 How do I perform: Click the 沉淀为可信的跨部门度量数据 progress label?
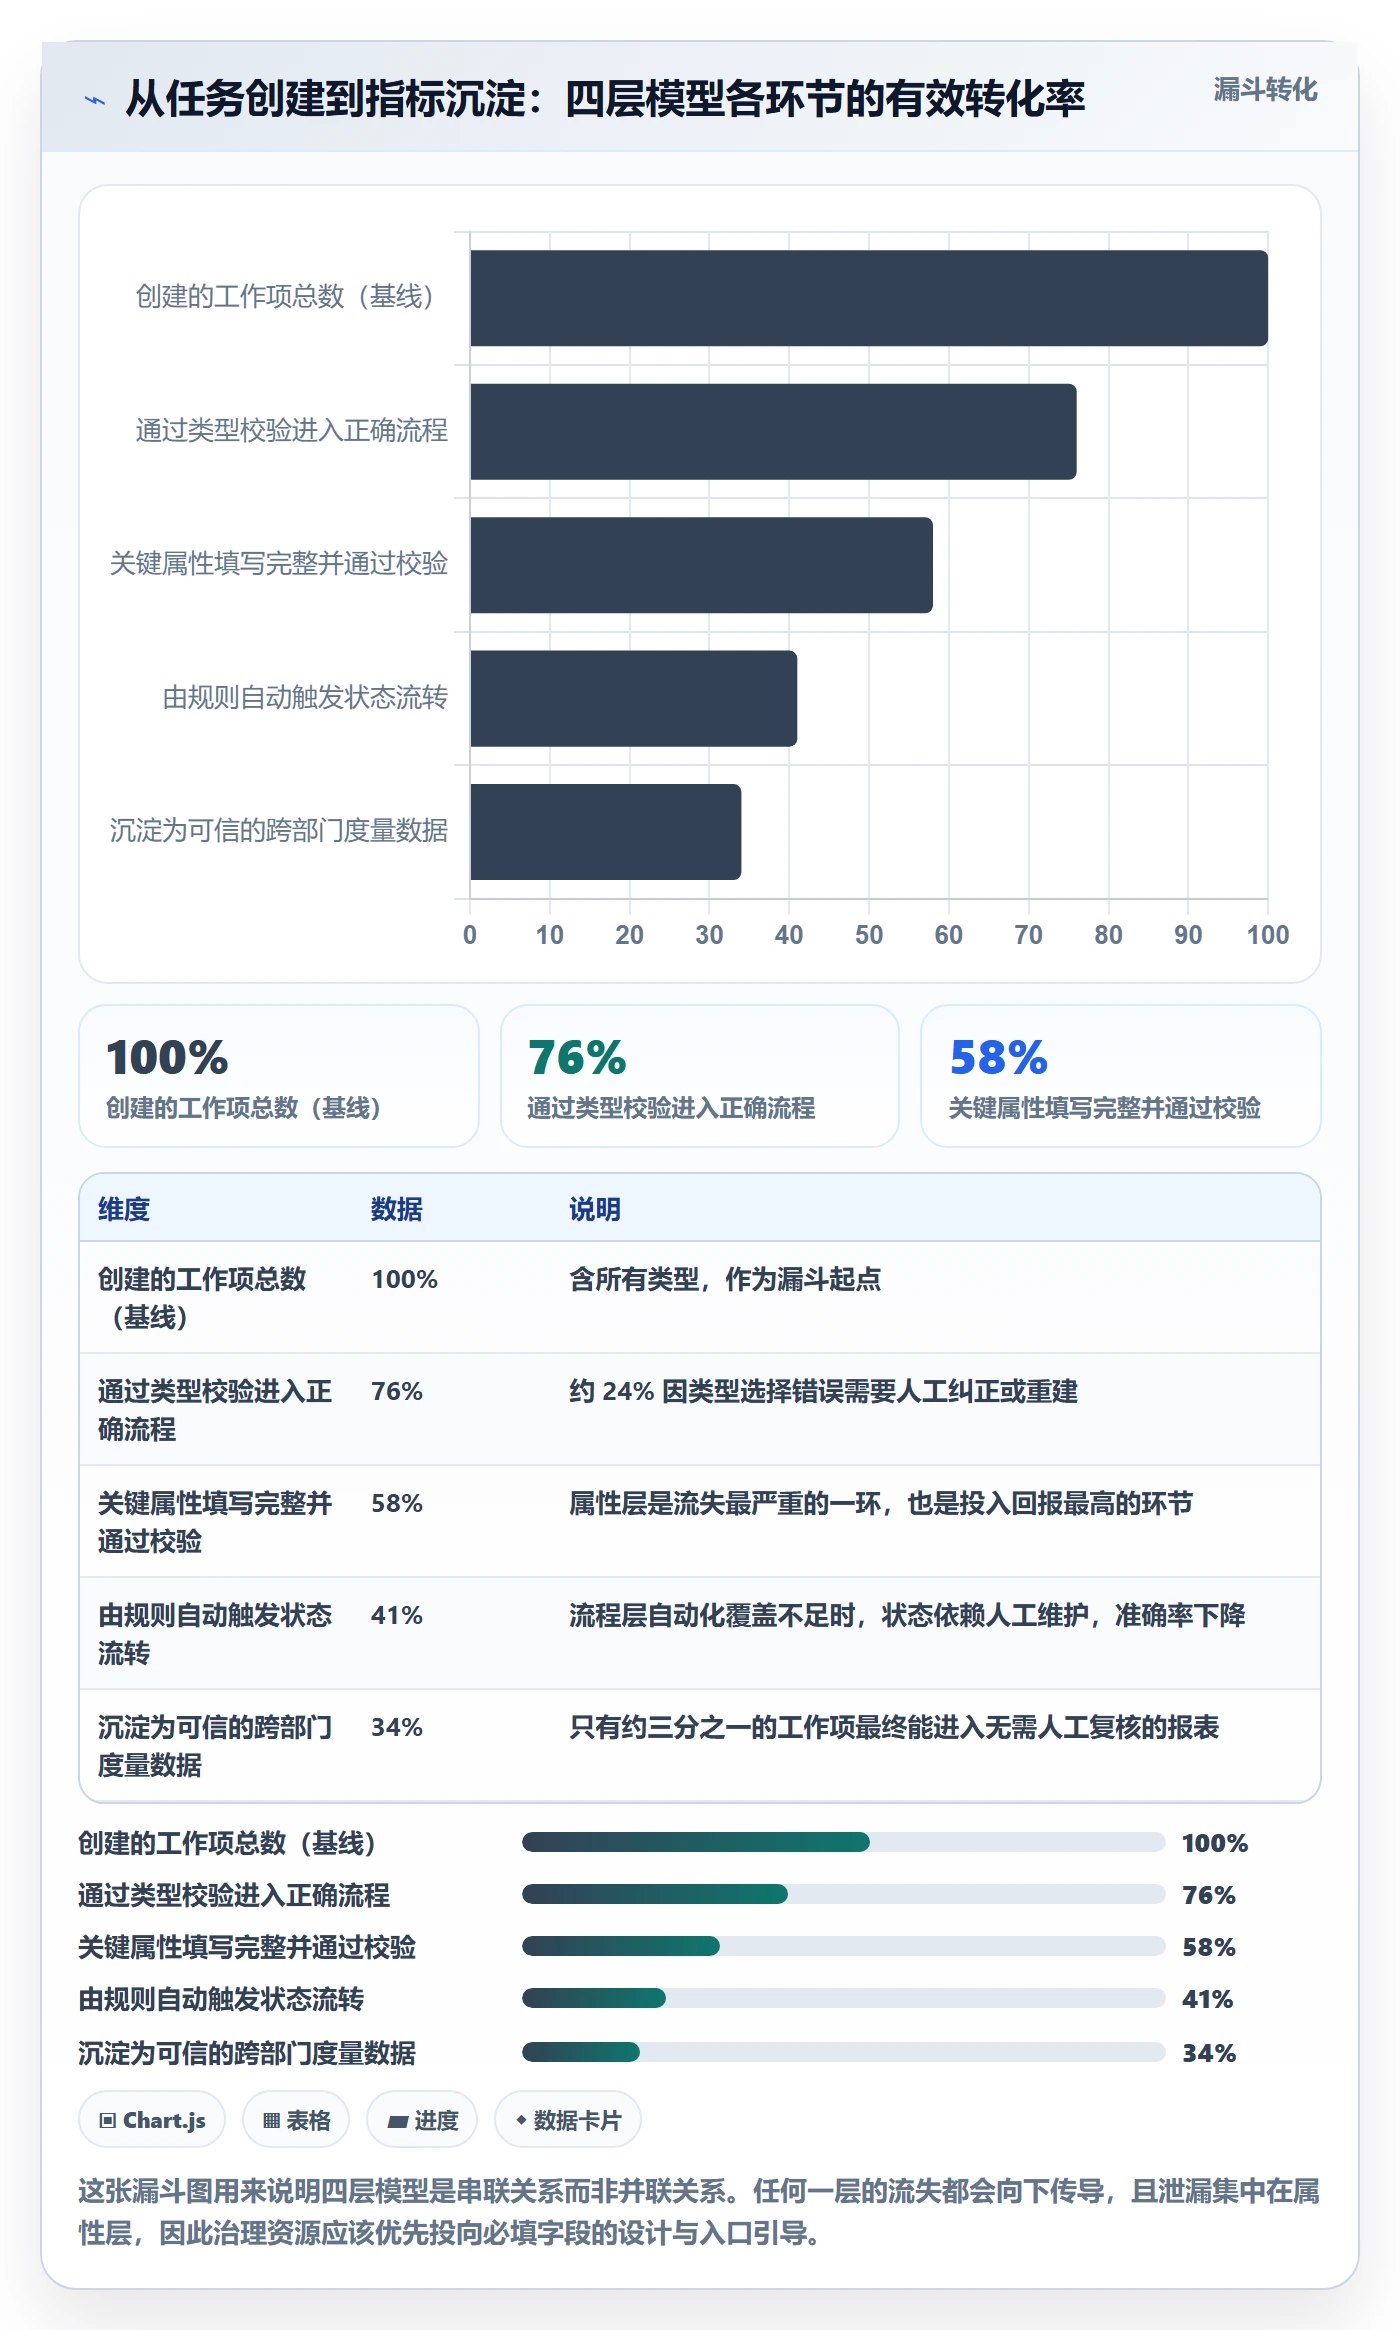(x=247, y=2053)
